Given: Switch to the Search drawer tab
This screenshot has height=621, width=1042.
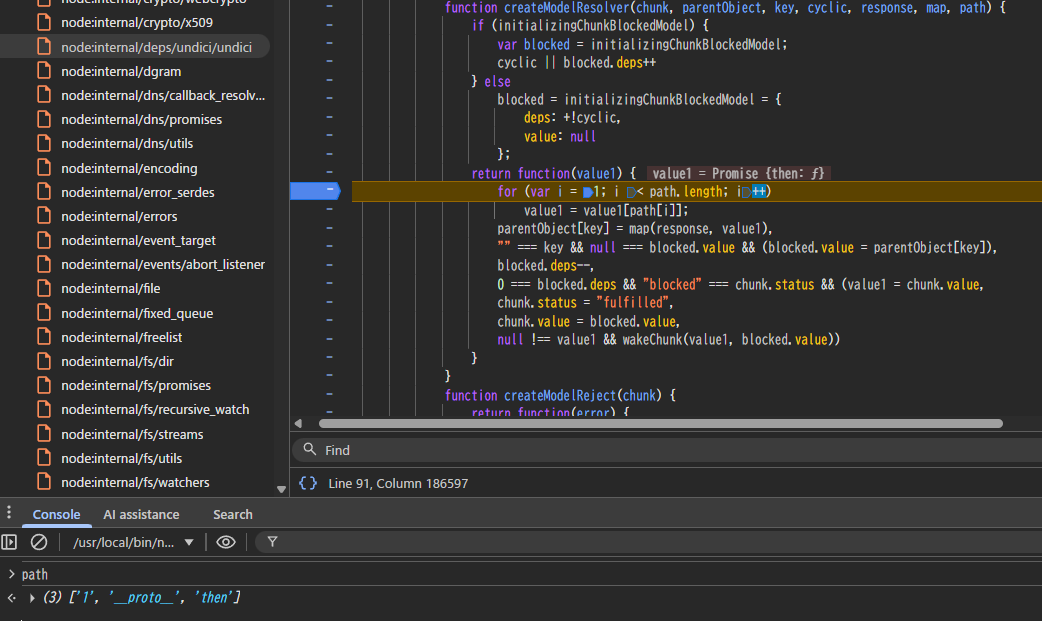Looking at the screenshot, I should point(232,514).
